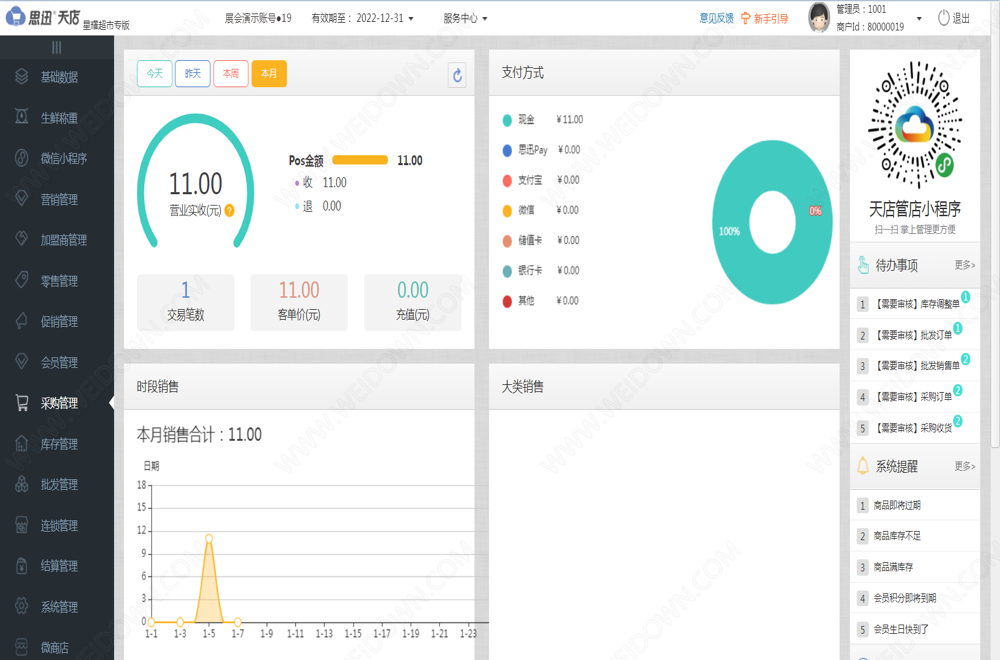Expand the 服务中心 dropdown menu
The height and width of the screenshot is (660, 1000).
pyautogui.click(x=466, y=18)
